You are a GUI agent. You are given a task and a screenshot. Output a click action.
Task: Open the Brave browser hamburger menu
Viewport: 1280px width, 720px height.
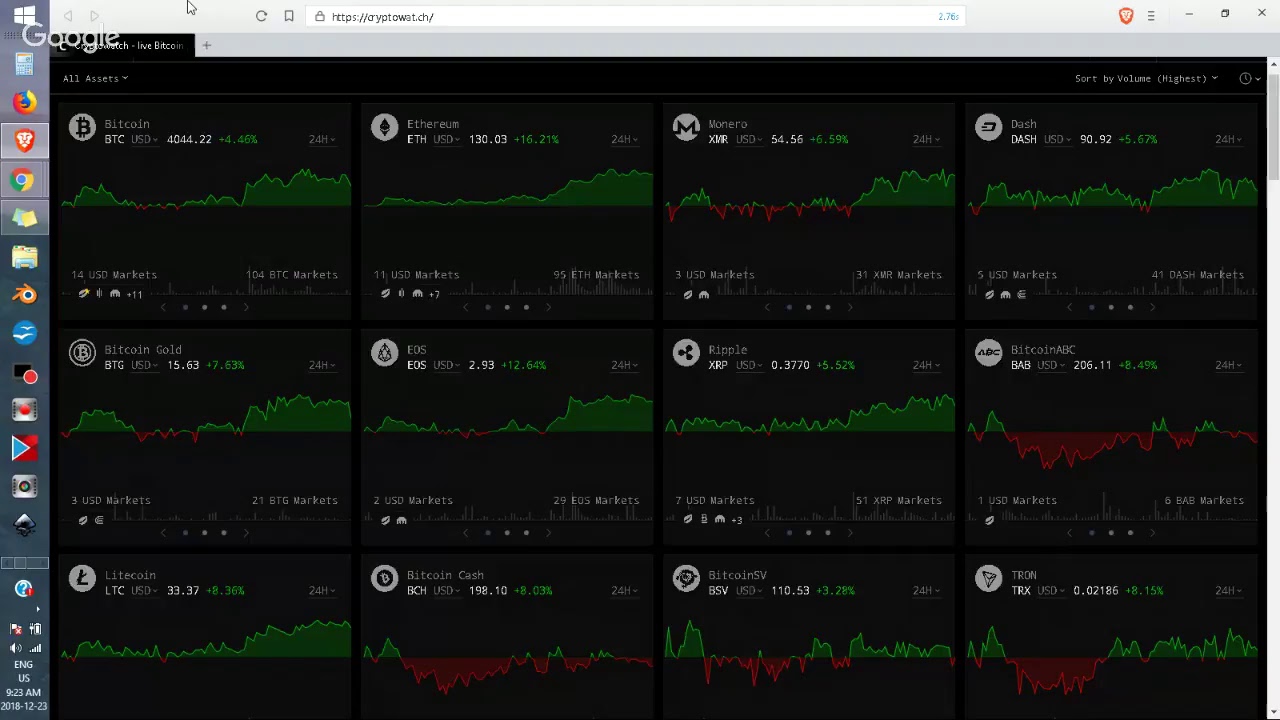tap(1151, 16)
